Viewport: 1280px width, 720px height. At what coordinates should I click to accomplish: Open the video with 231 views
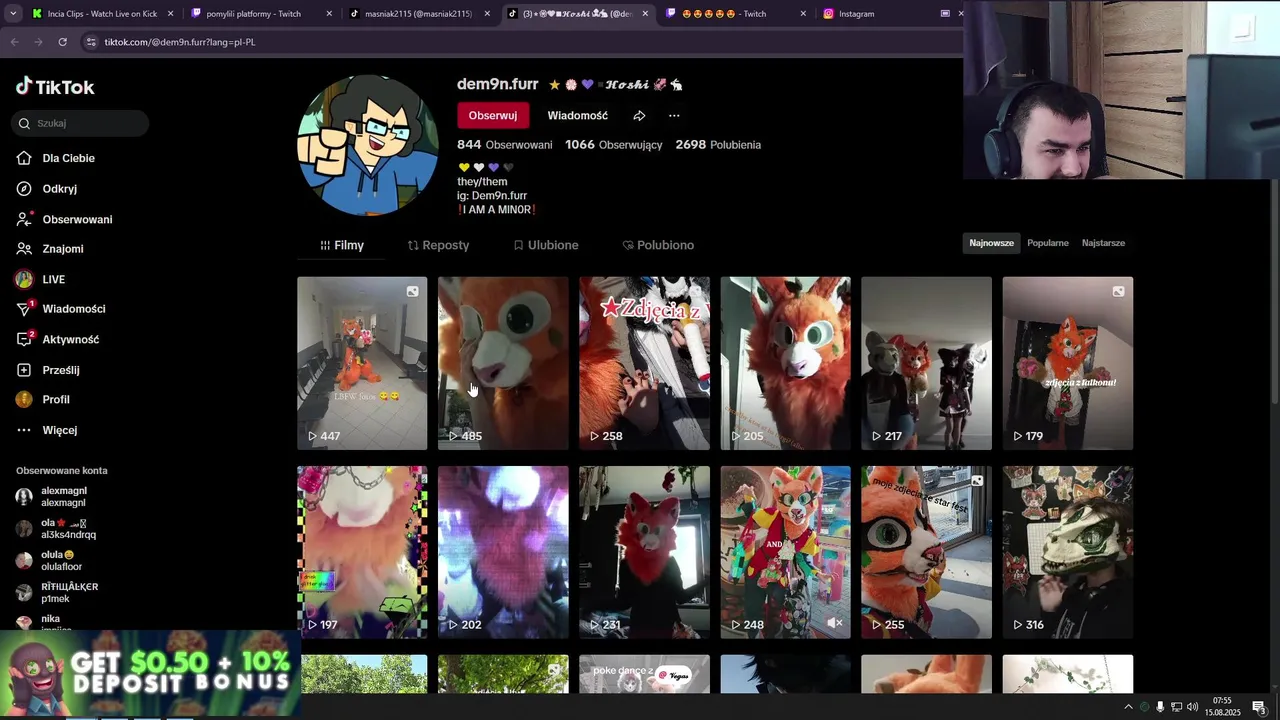tap(644, 552)
